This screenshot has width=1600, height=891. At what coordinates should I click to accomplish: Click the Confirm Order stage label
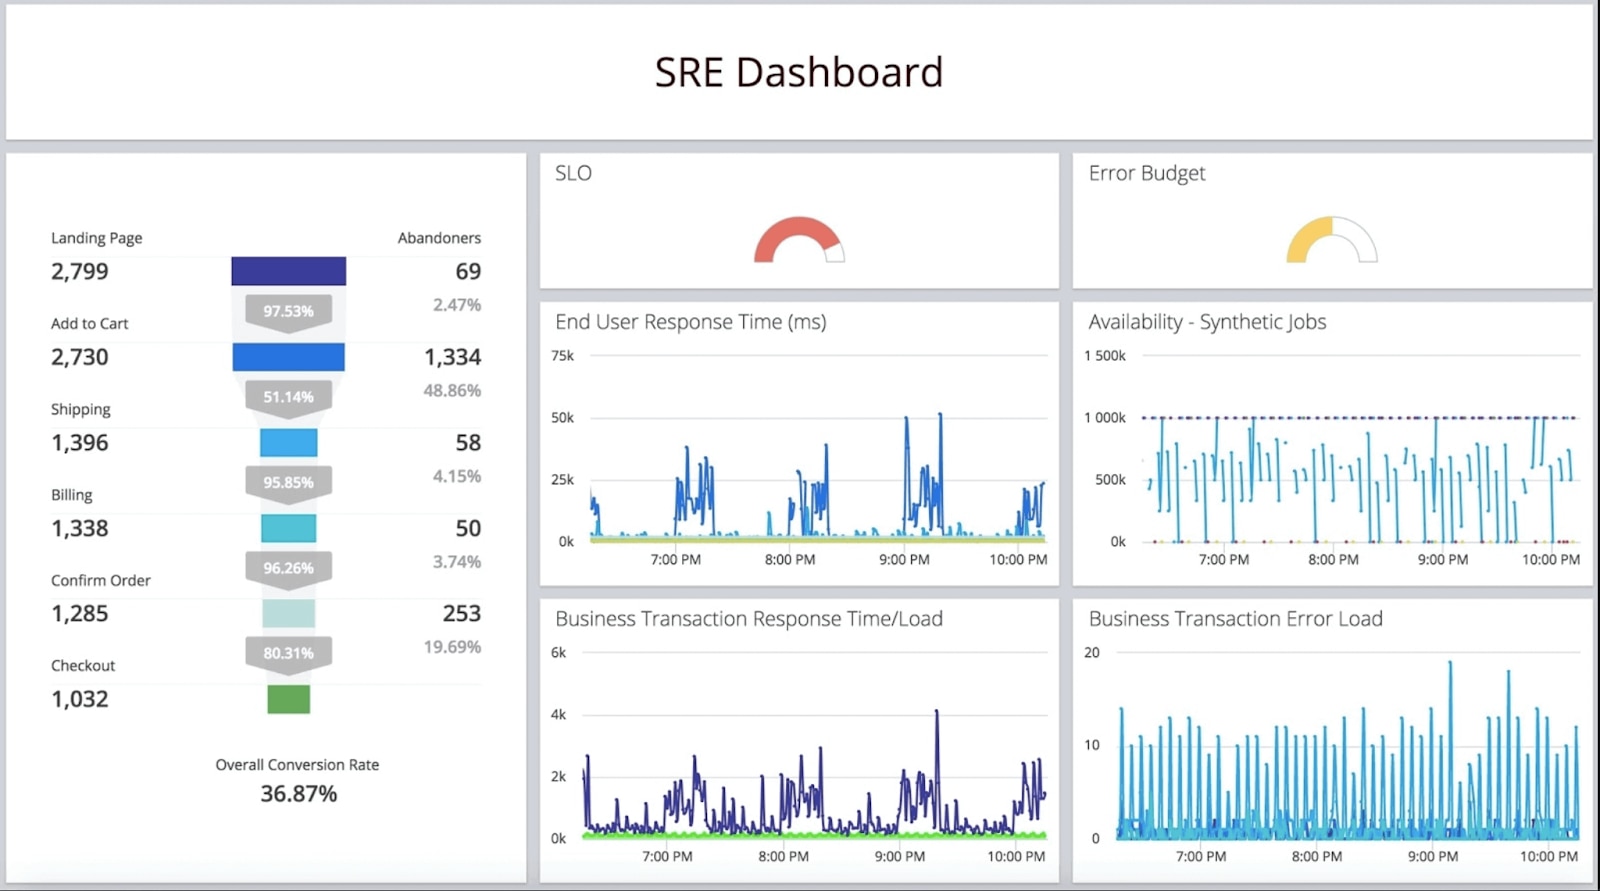101,581
